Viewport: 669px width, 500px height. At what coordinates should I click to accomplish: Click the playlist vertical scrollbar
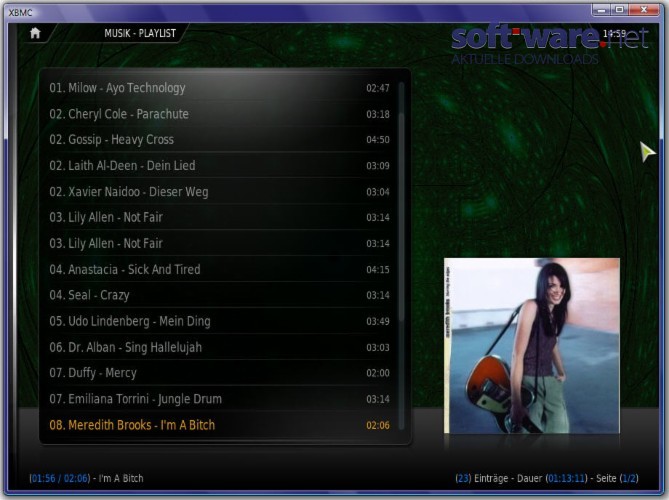tap(401, 256)
